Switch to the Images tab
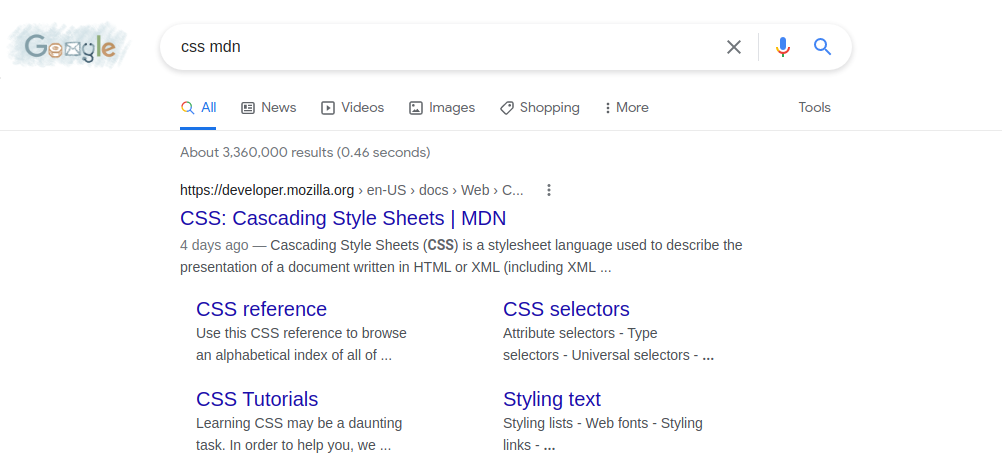This screenshot has width=1002, height=466. (x=442, y=108)
